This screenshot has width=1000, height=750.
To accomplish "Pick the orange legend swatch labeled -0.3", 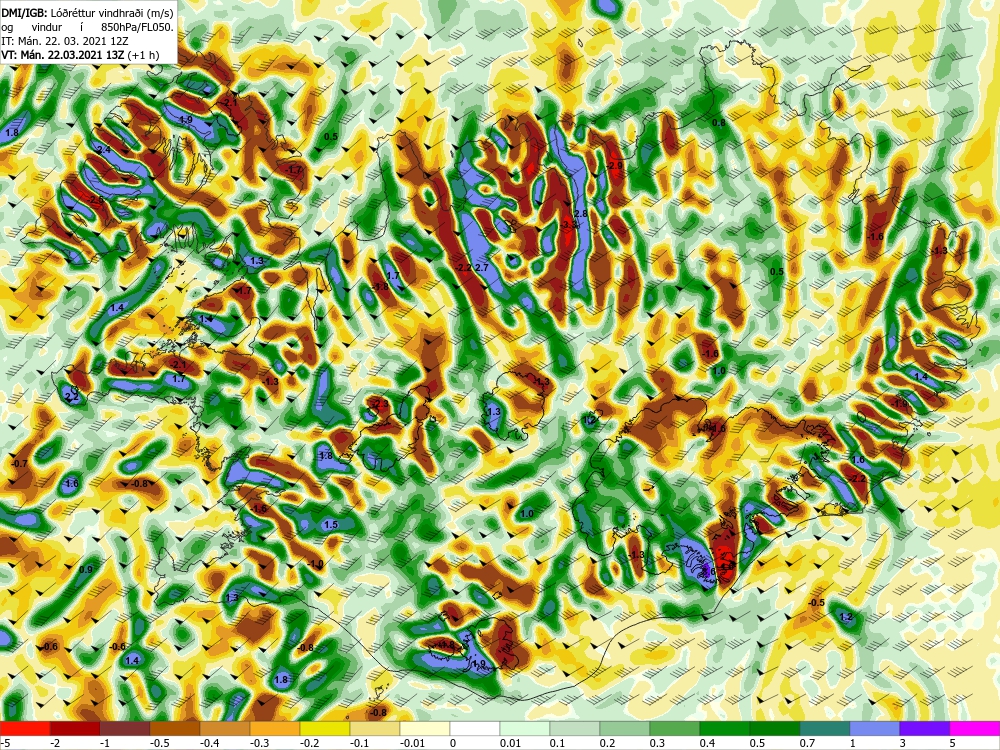I will point(274,728).
